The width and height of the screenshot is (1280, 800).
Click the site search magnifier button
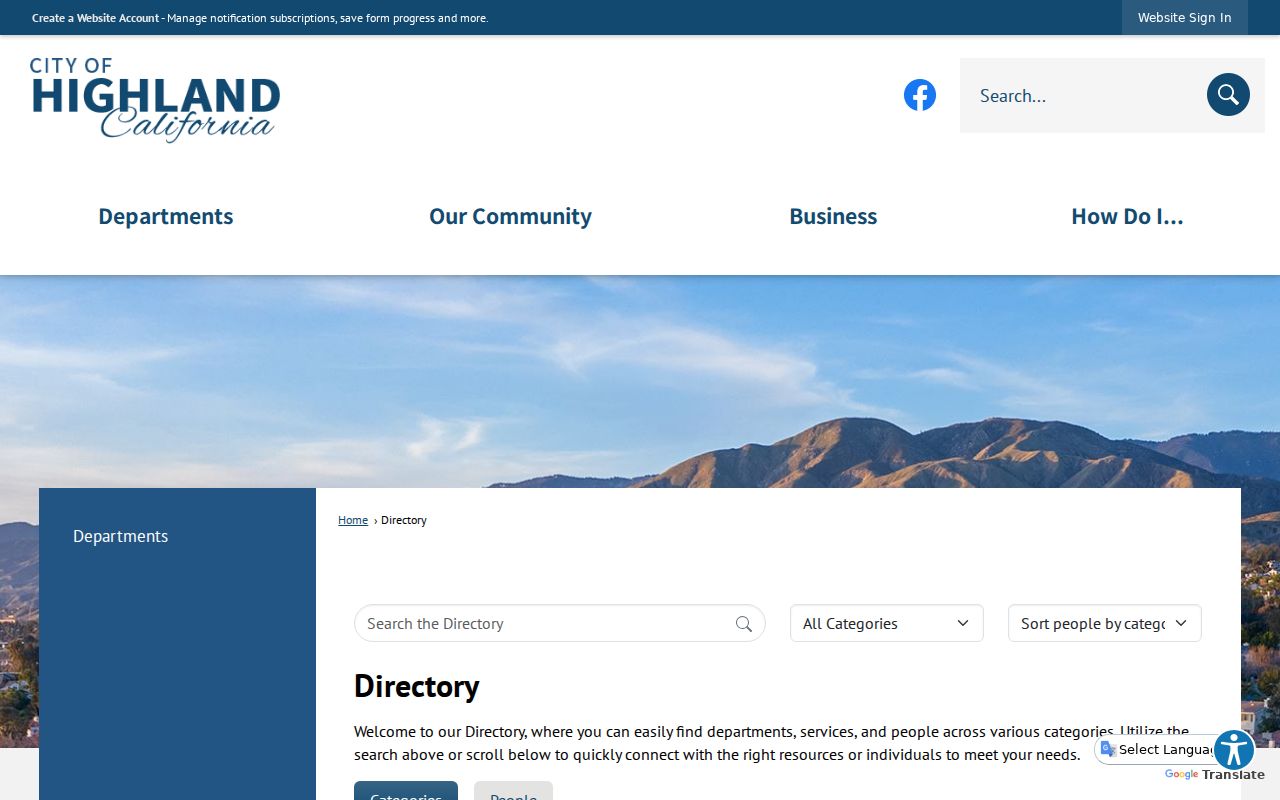(x=1228, y=95)
